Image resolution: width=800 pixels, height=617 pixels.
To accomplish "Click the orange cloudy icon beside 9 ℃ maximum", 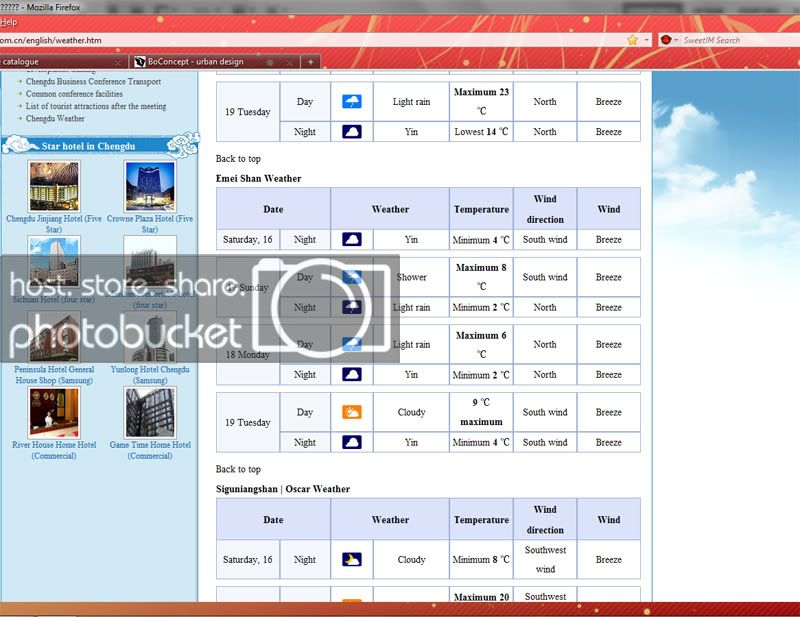I will (352, 412).
